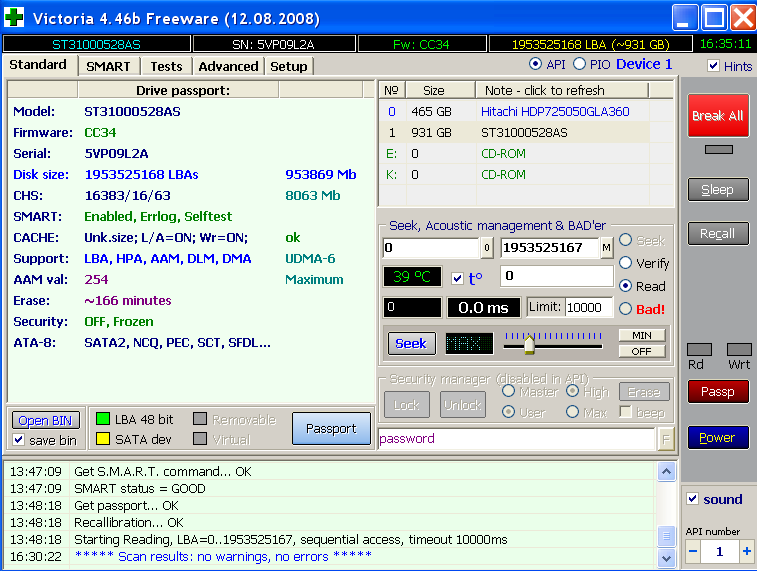Decrease API number with minus button
This screenshot has width=757, height=571.
tap(694, 552)
